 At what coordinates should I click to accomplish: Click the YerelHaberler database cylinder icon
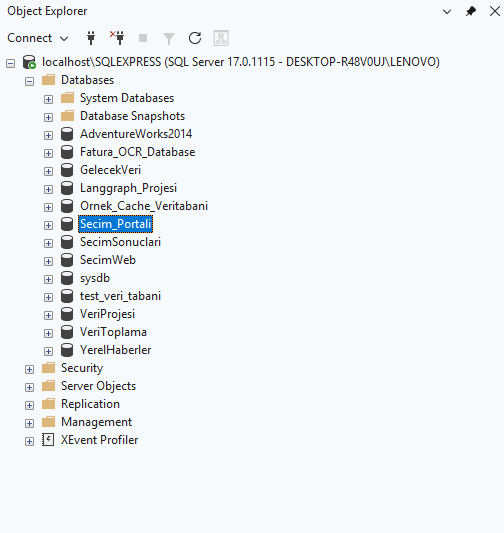pos(67,350)
